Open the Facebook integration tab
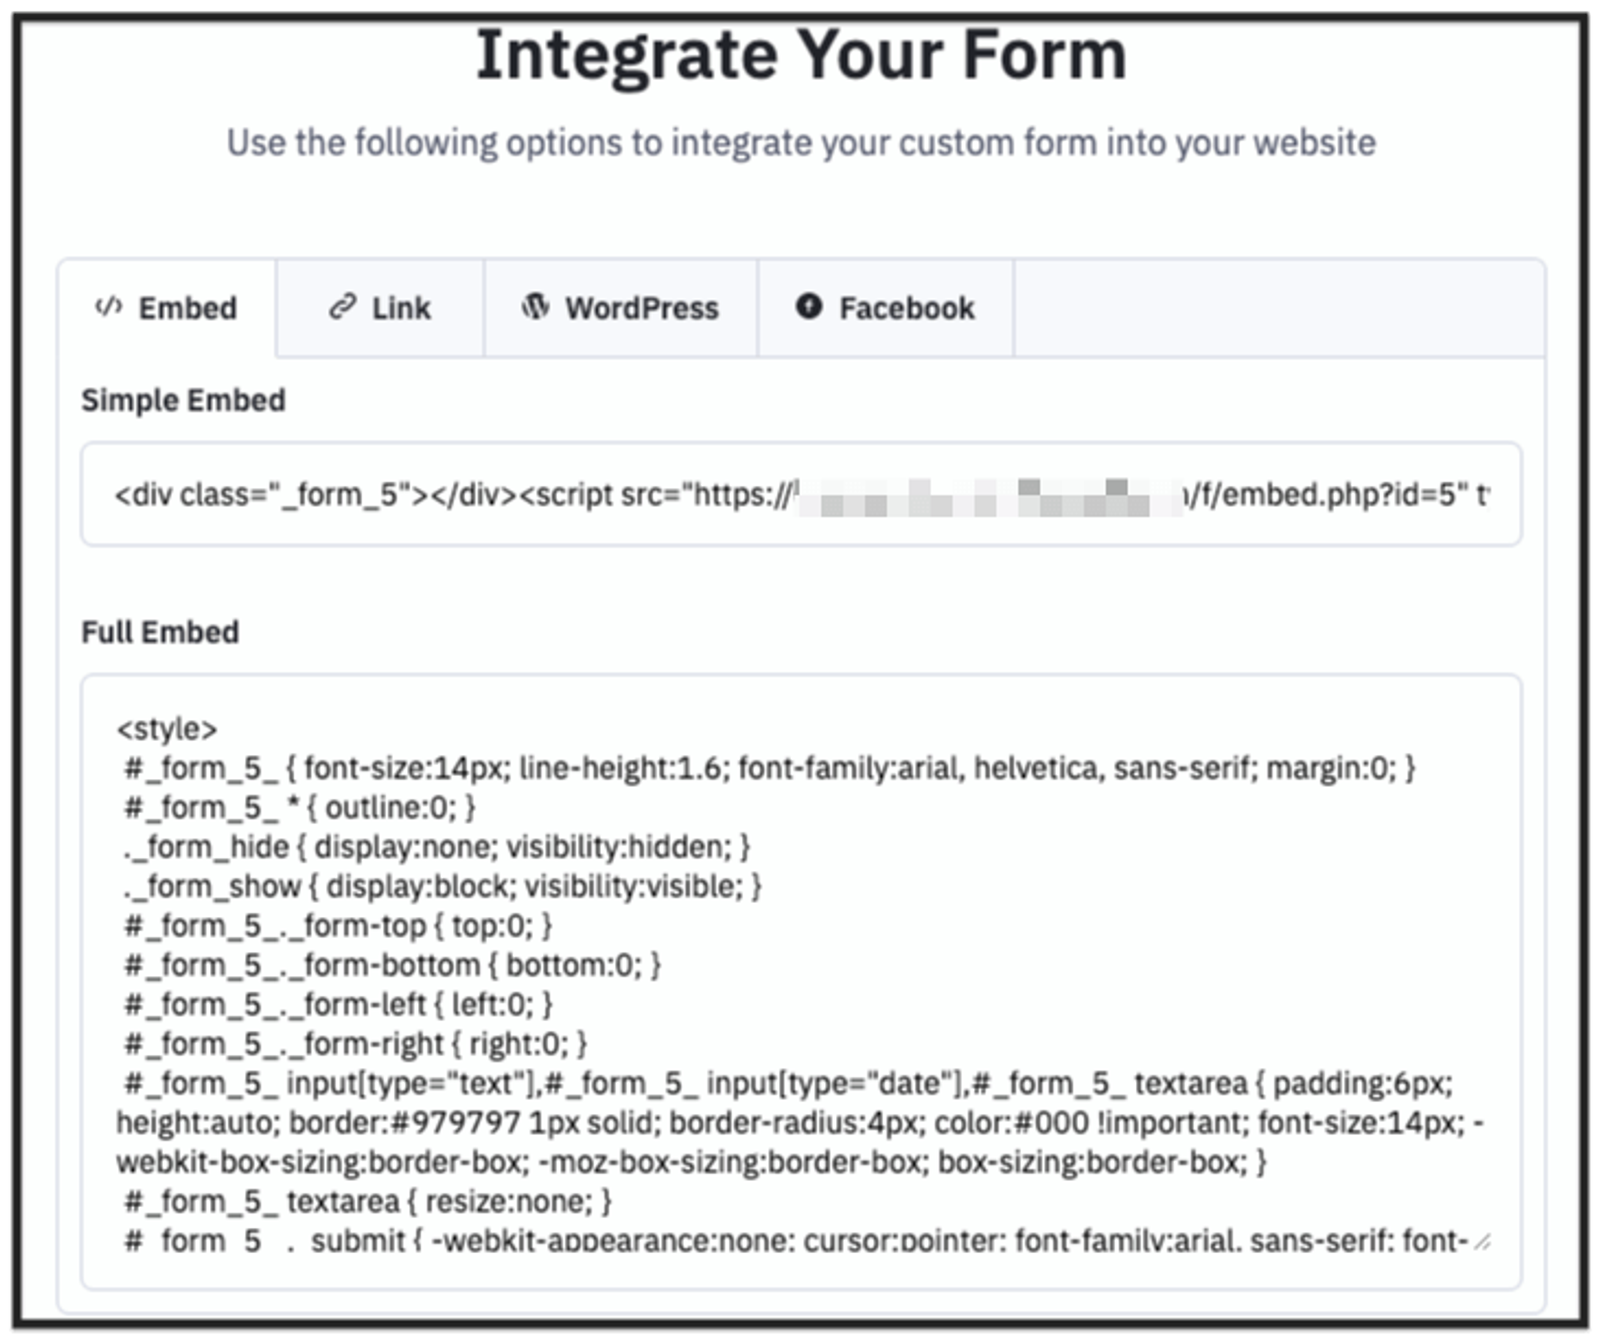1600x1340 pixels. 885,308
